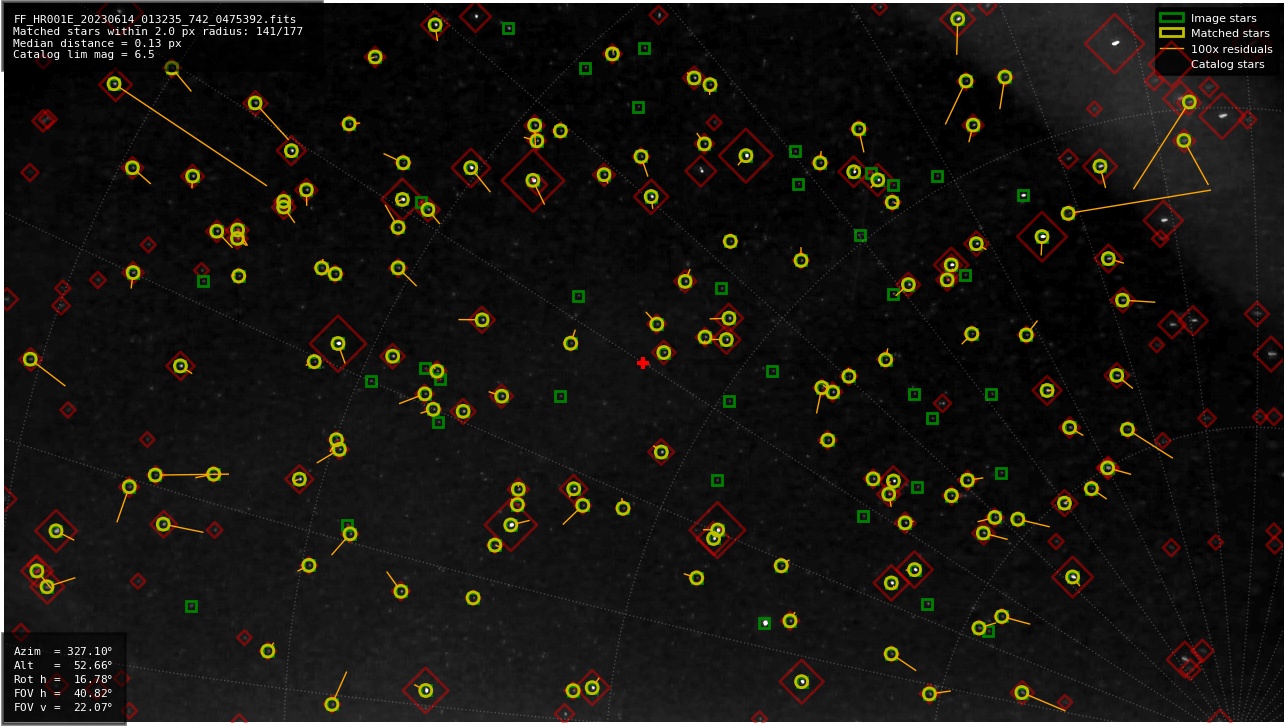Click the 'FOV v = 22.07°' value

(x=63, y=707)
